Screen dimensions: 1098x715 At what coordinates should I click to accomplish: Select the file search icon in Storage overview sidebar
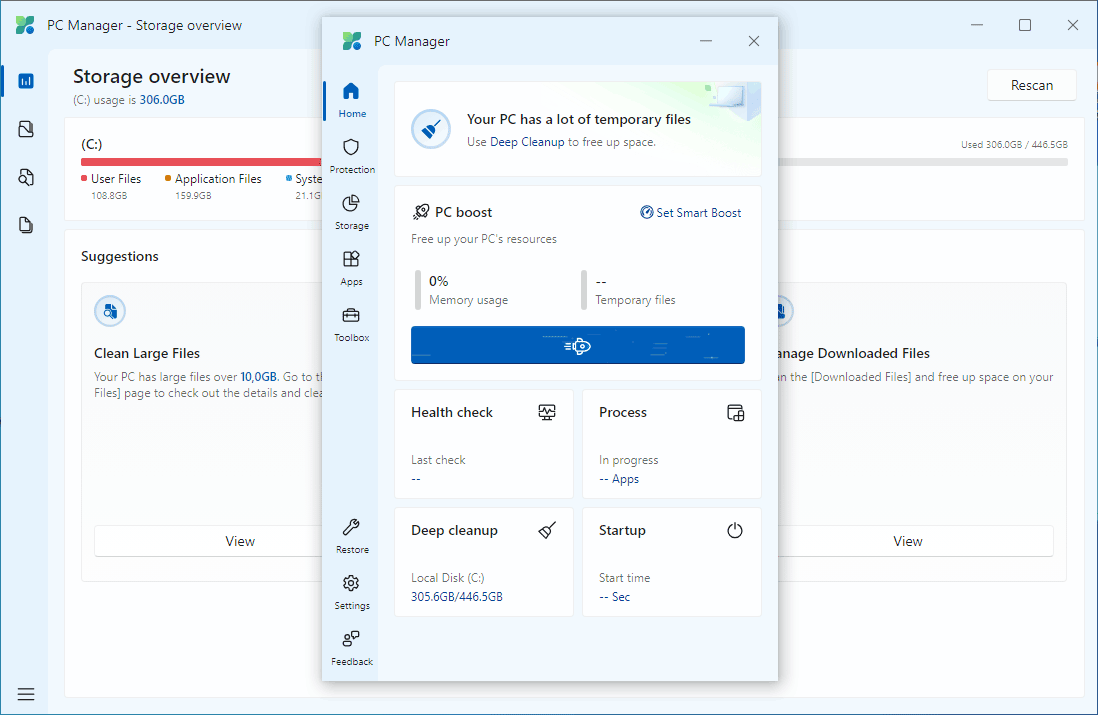pyautogui.click(x=26, y=177)
